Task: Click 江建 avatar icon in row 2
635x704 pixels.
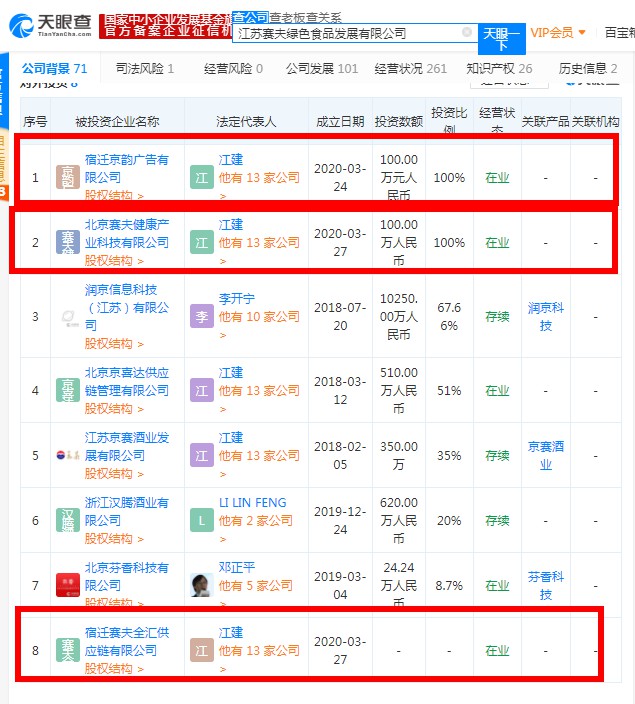Action: [x=202, y=242]
